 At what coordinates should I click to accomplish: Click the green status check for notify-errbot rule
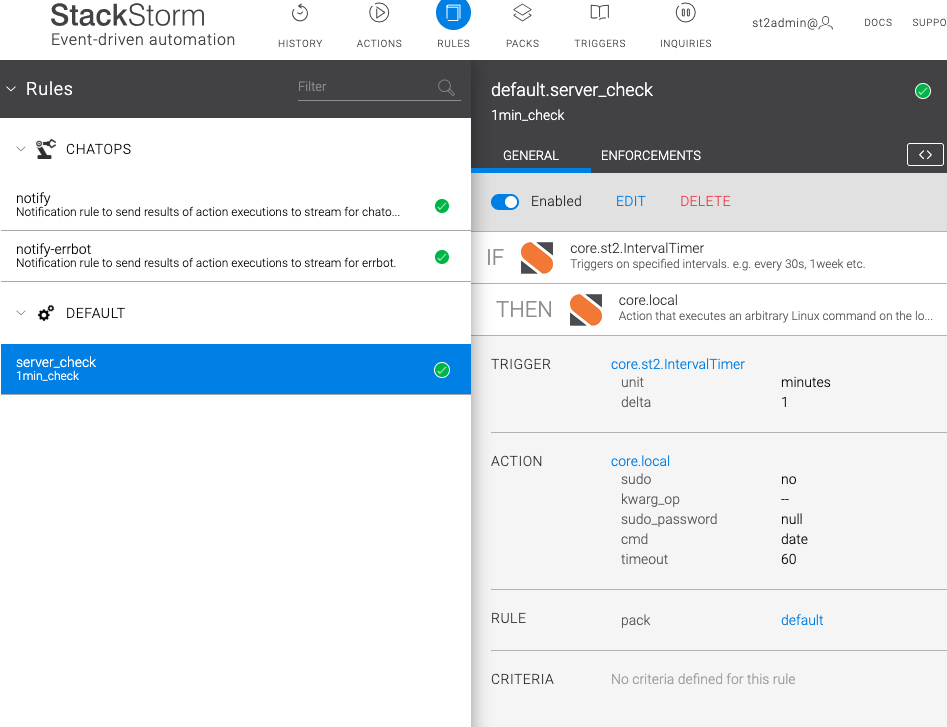click(x=442, y=257)
